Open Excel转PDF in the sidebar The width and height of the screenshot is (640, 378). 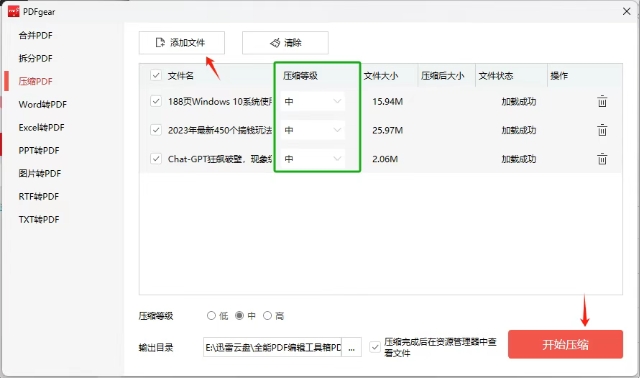pos(41,127)
